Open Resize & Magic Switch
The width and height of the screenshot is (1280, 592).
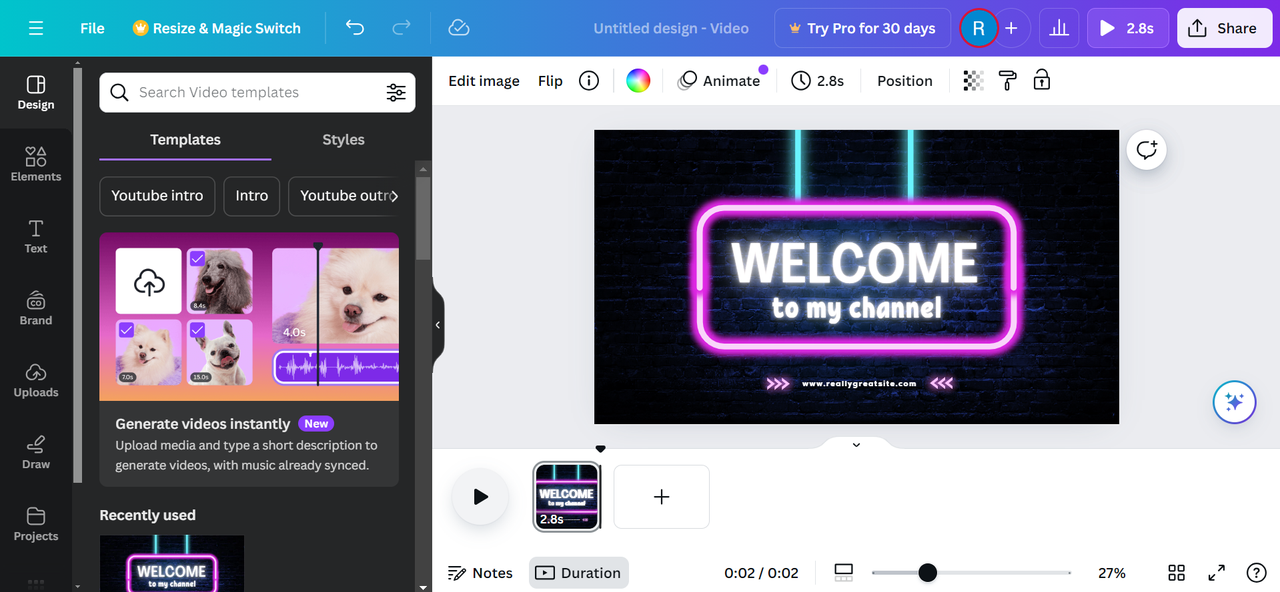pyautogui.click(x=217, y=28)
